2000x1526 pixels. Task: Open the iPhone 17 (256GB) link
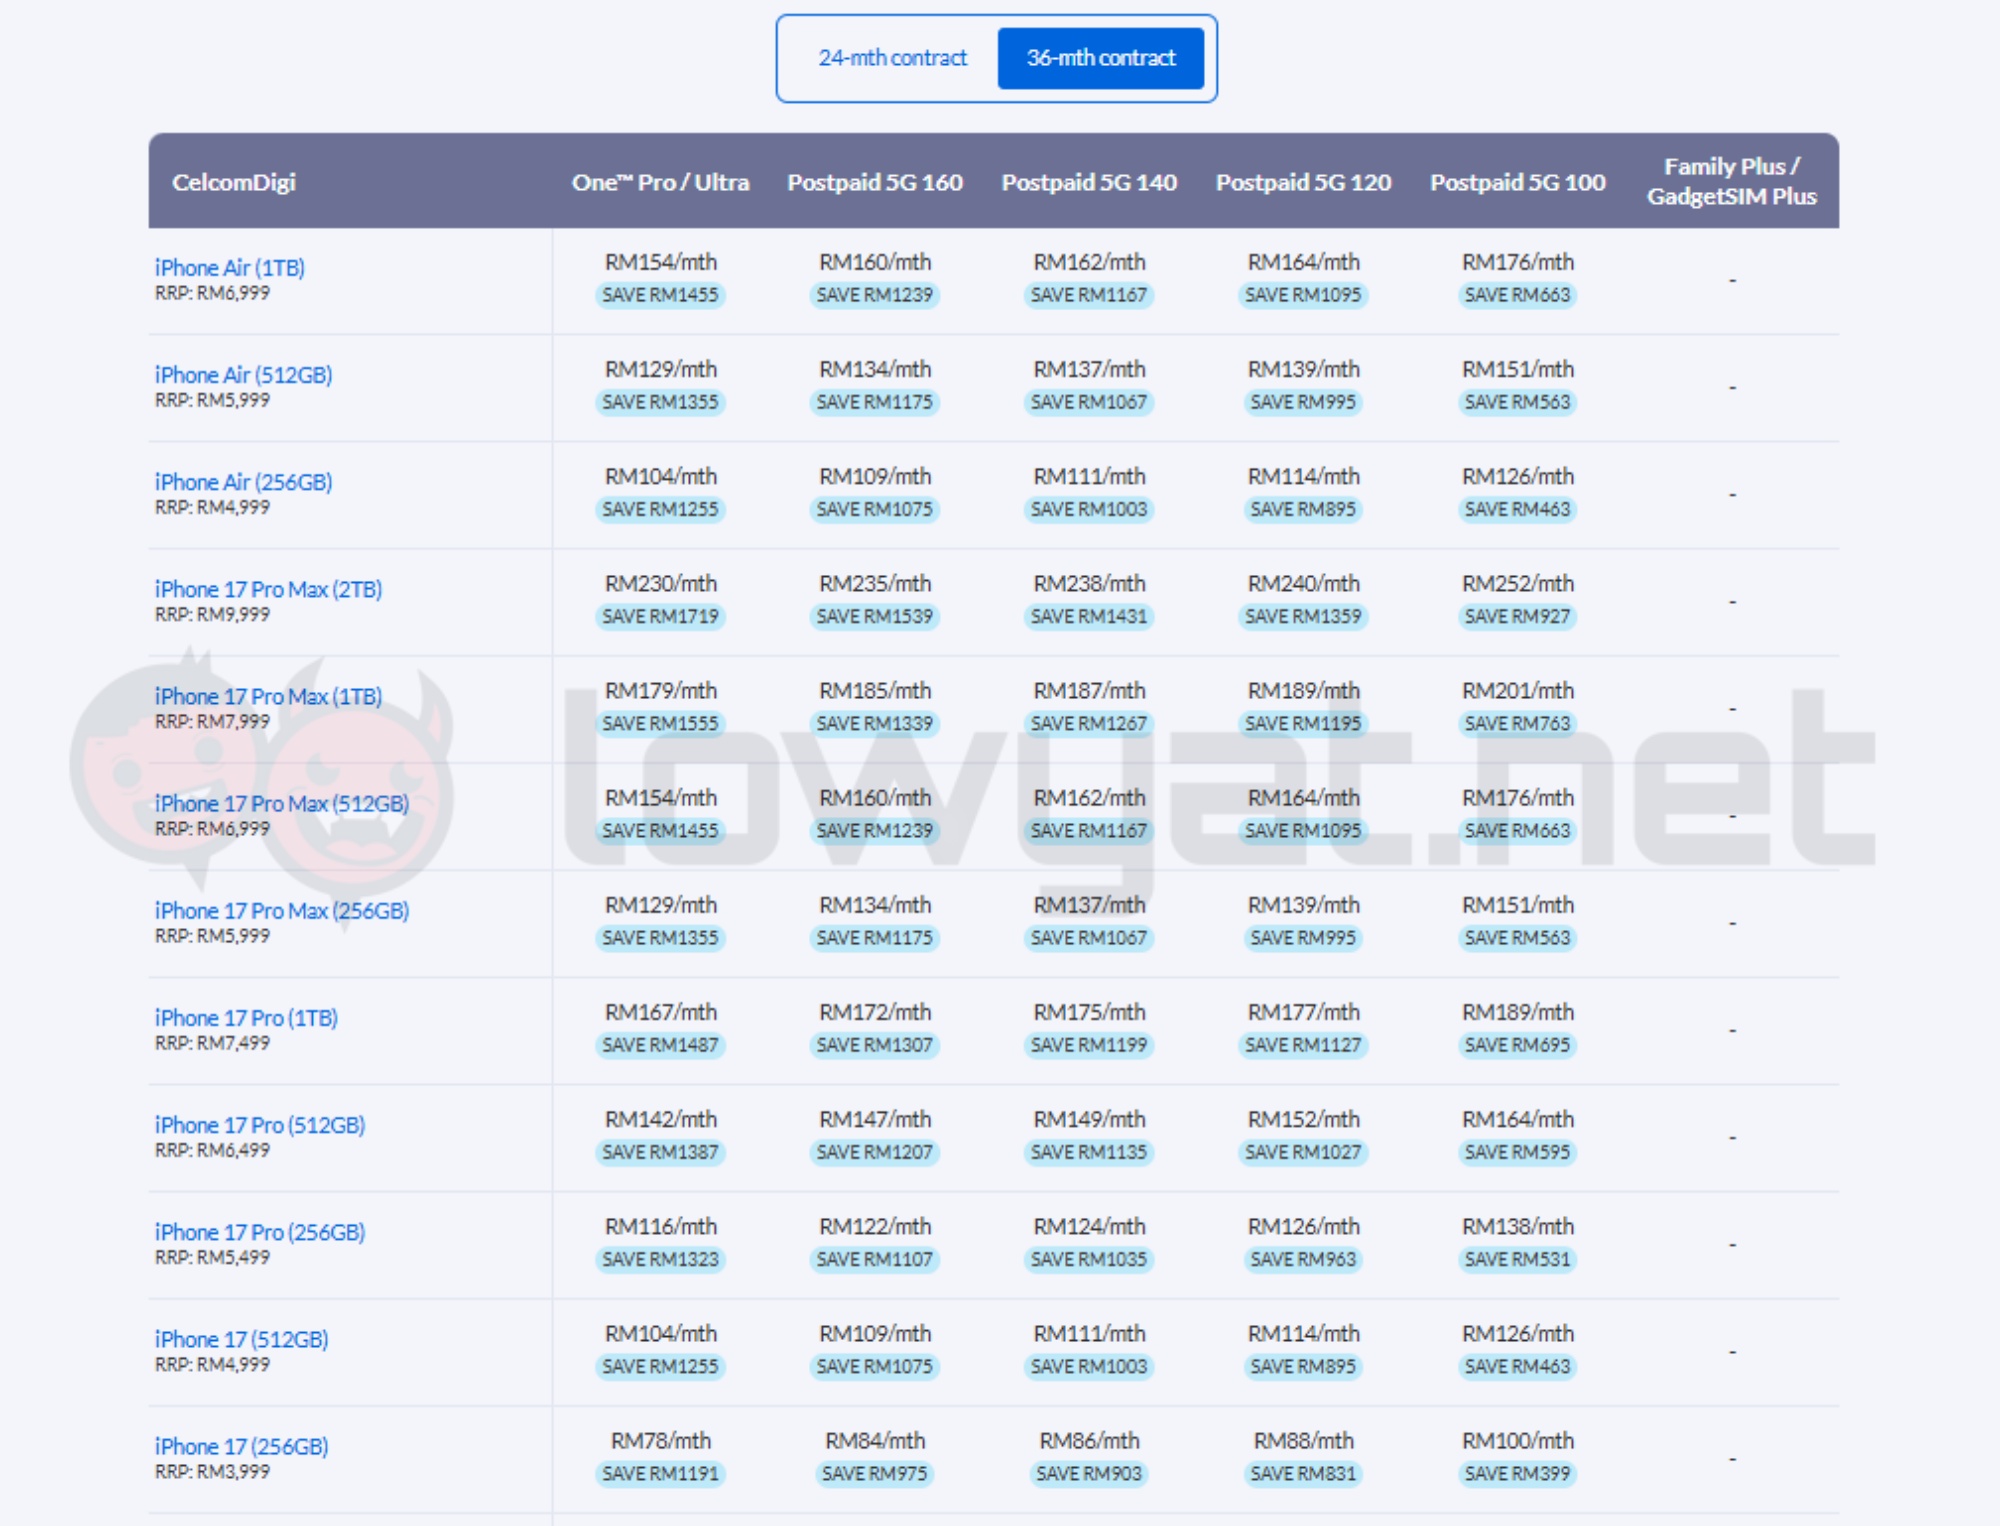point(241,1445)
